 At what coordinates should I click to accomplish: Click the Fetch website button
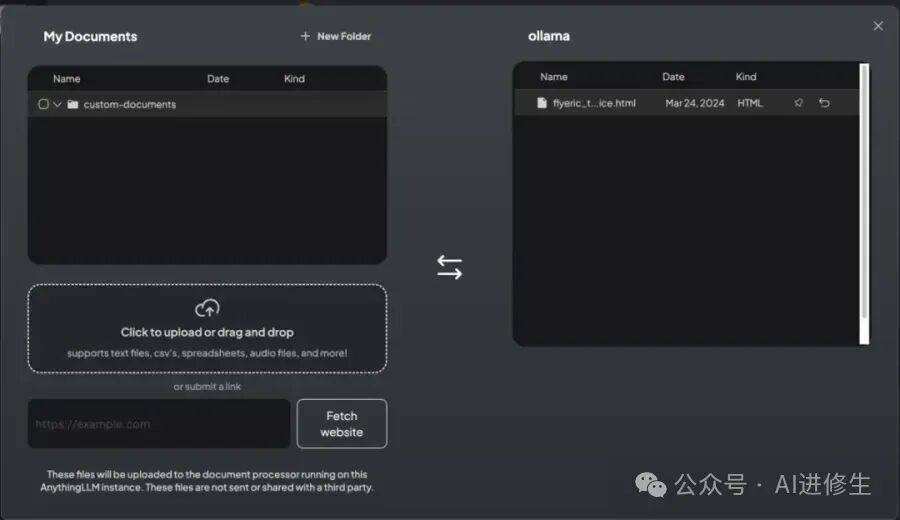coord(342,424)
